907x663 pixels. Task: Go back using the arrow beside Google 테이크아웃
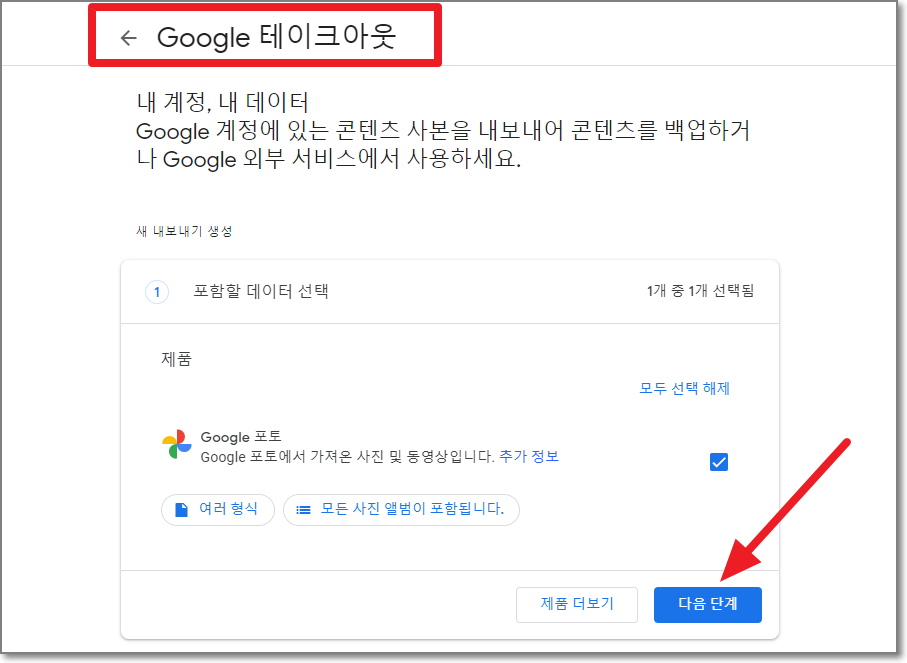click(x=128, y=38)
